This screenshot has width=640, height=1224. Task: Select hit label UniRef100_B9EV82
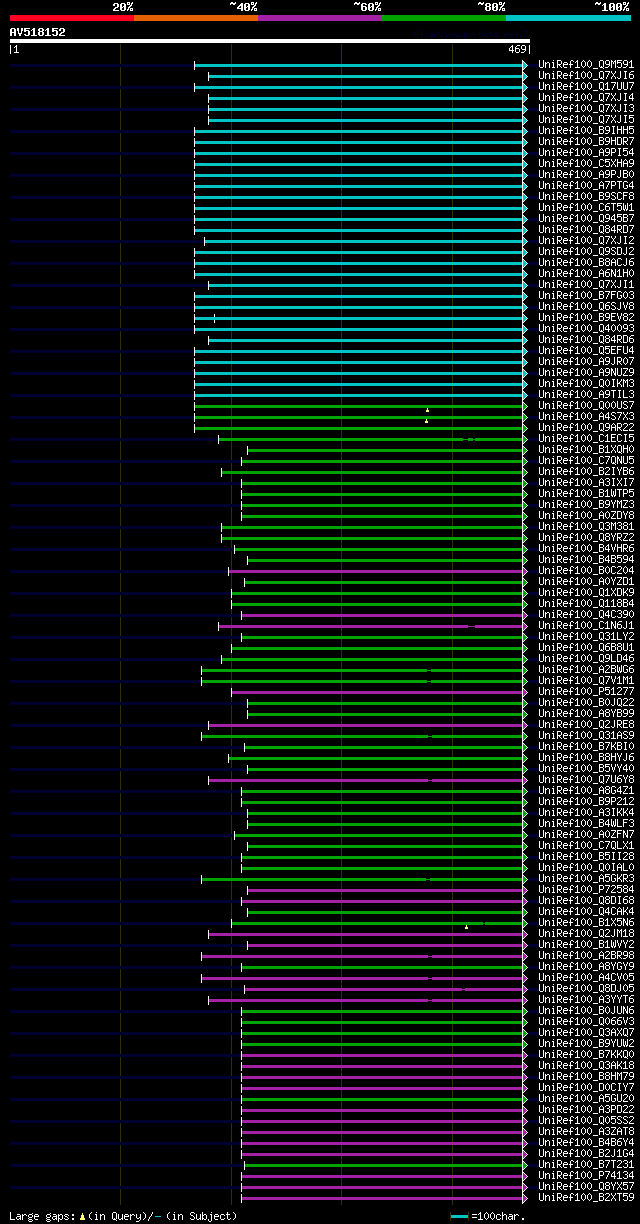point(586,318)
